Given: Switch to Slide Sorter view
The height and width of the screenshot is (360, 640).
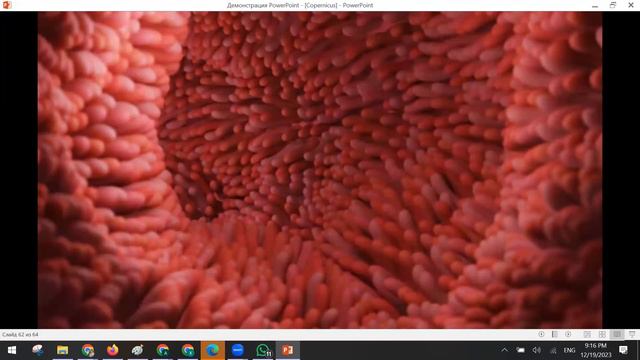Looking at the screenshot, I should coord(602,334).
